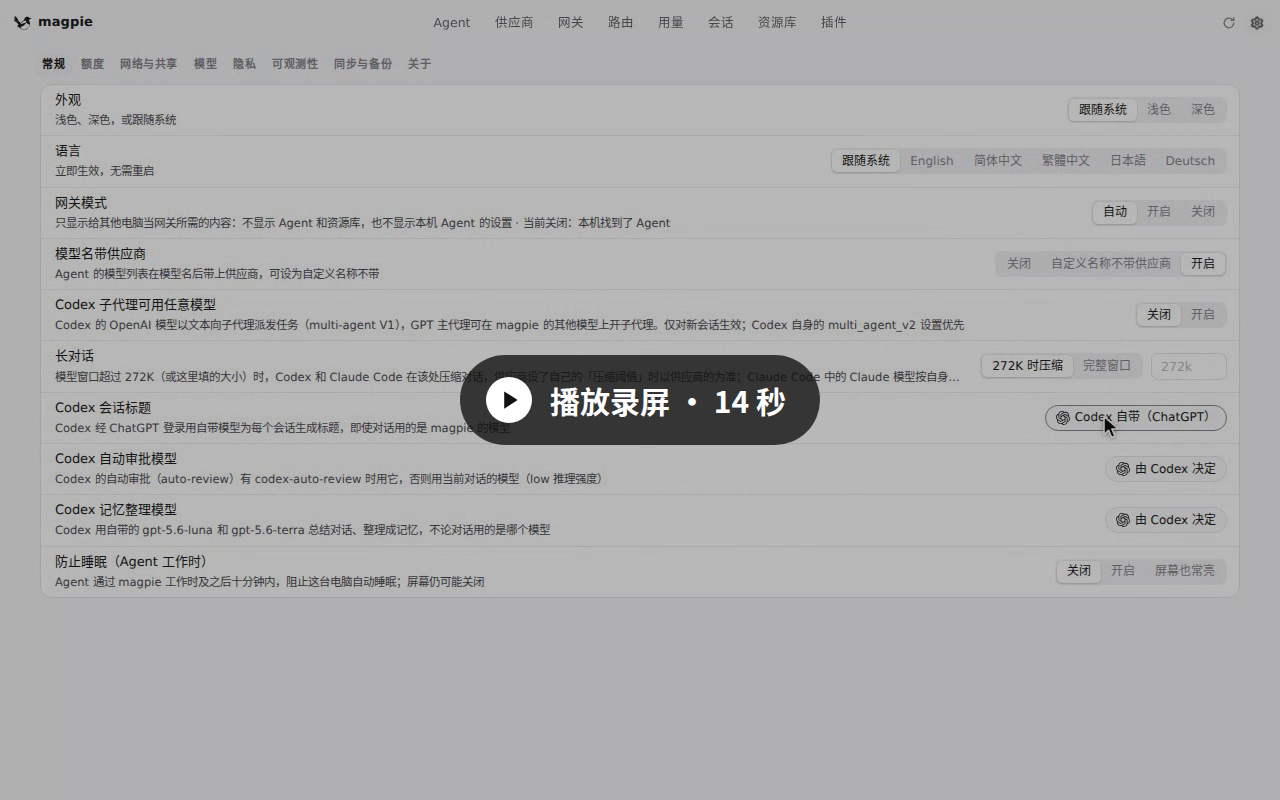Open the Agent top menu
This screenshot has width=1280, height=800.
452,22
